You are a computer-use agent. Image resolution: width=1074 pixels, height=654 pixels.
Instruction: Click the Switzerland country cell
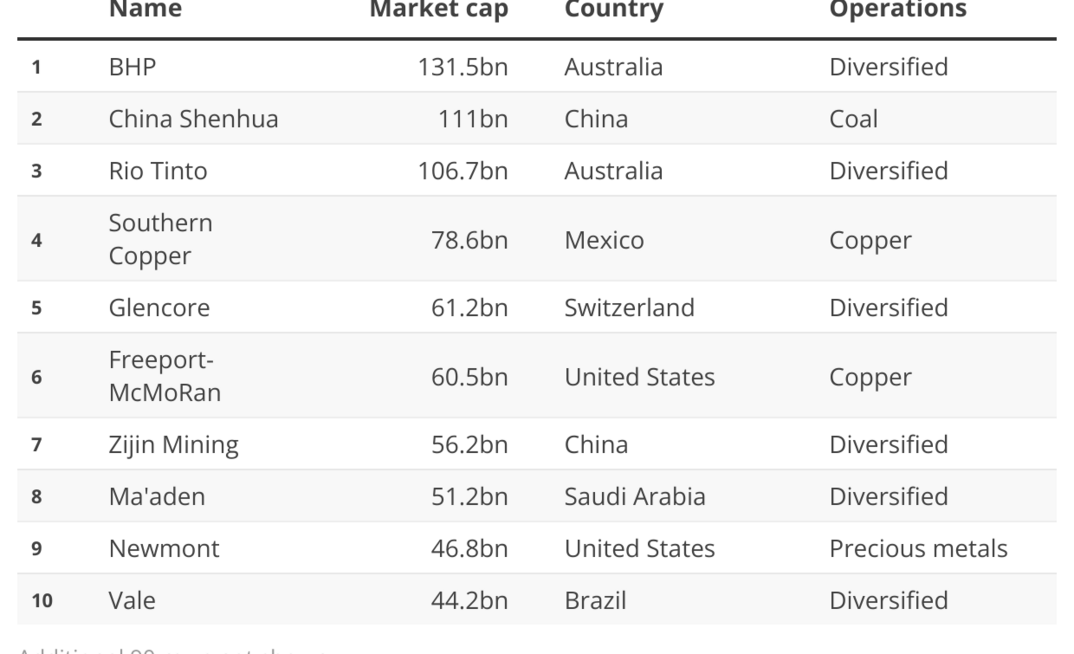pos(629,307)
